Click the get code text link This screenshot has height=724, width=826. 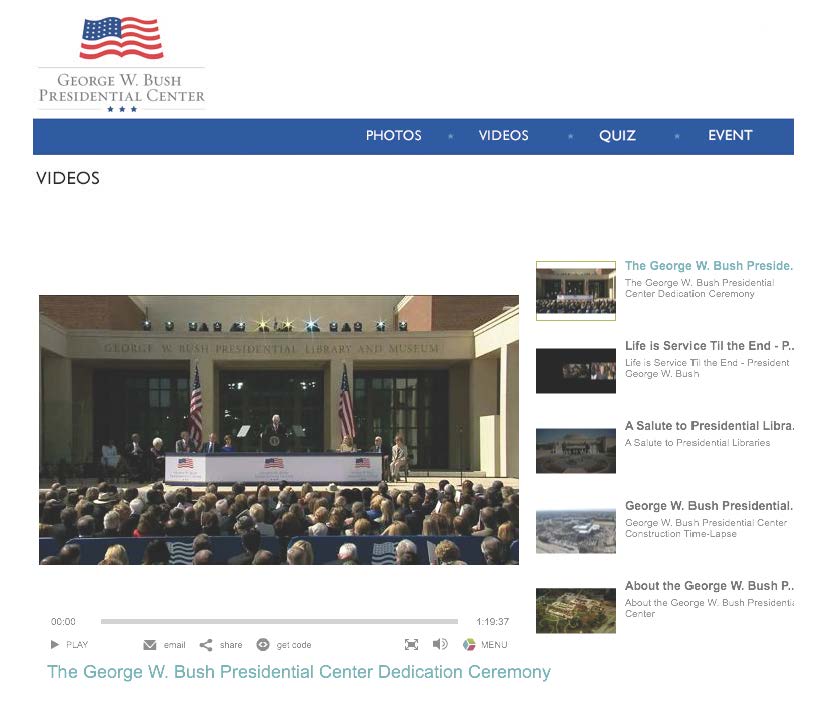click(294, 645)
